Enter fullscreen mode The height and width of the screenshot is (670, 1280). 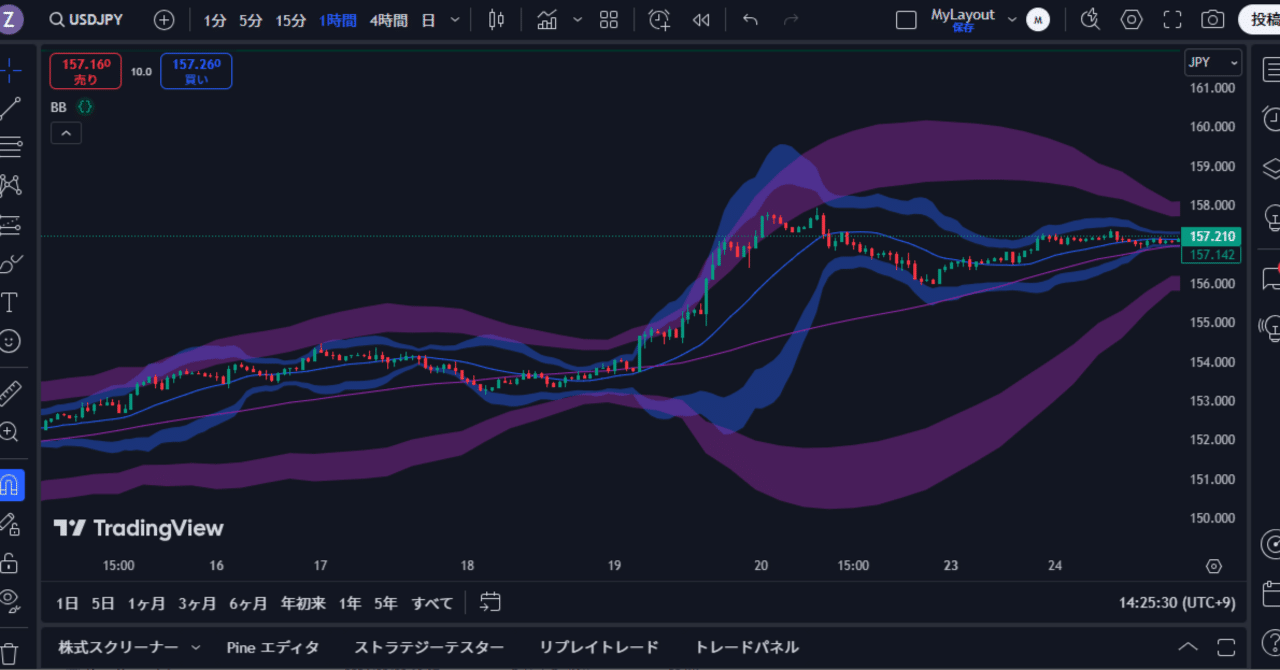[x=1172, y=20]
